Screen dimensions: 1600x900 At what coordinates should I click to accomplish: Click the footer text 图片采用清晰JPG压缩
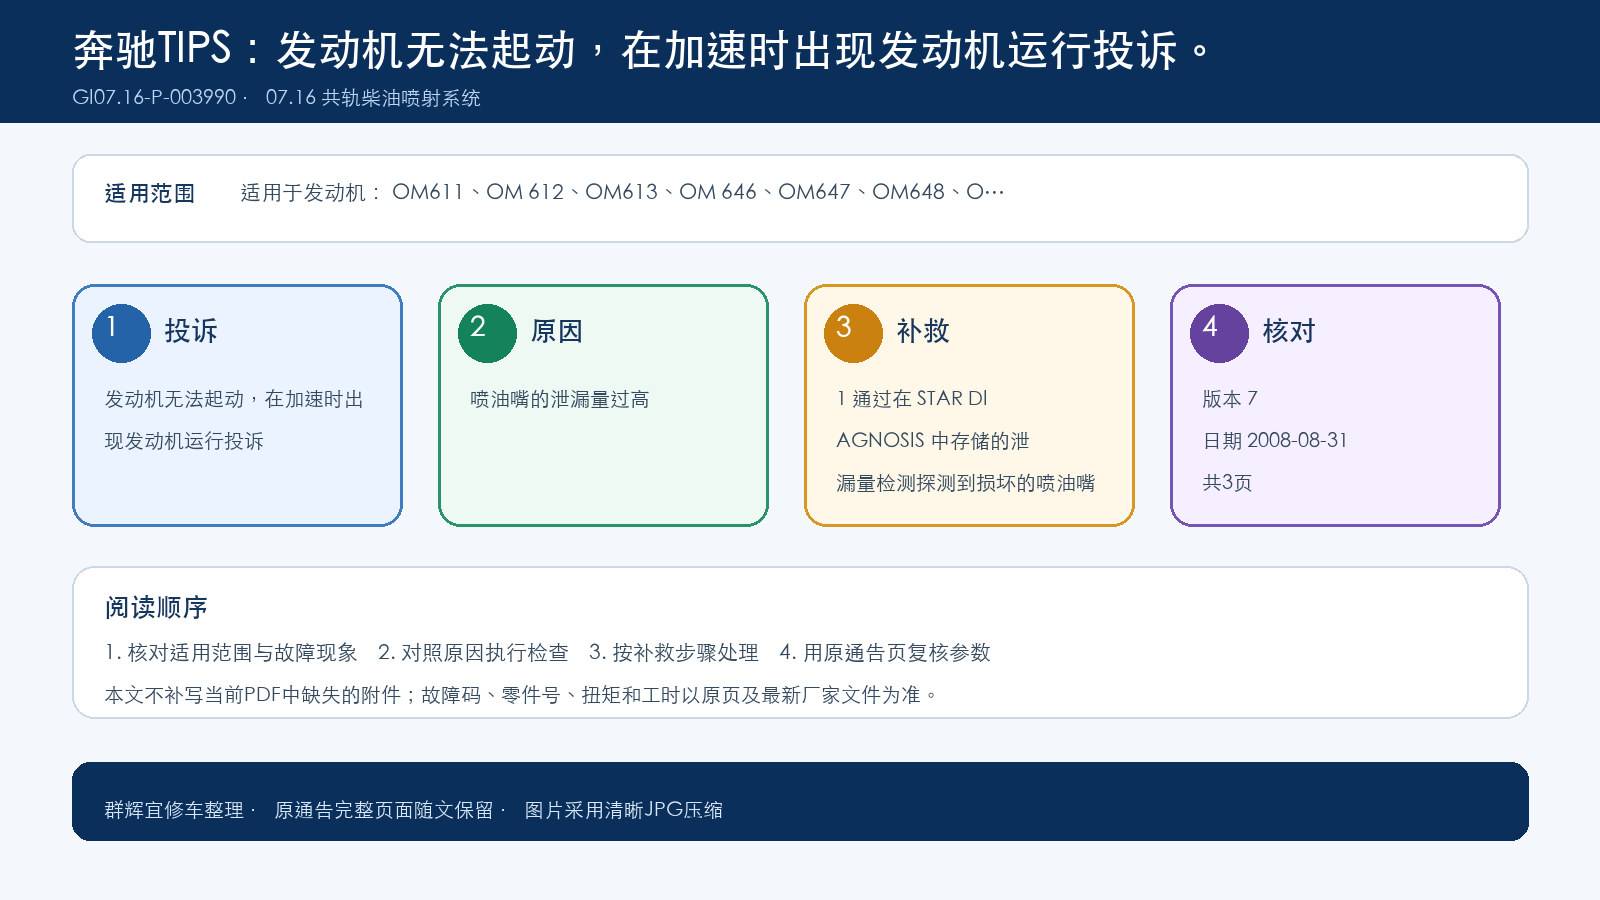[624, 810]
